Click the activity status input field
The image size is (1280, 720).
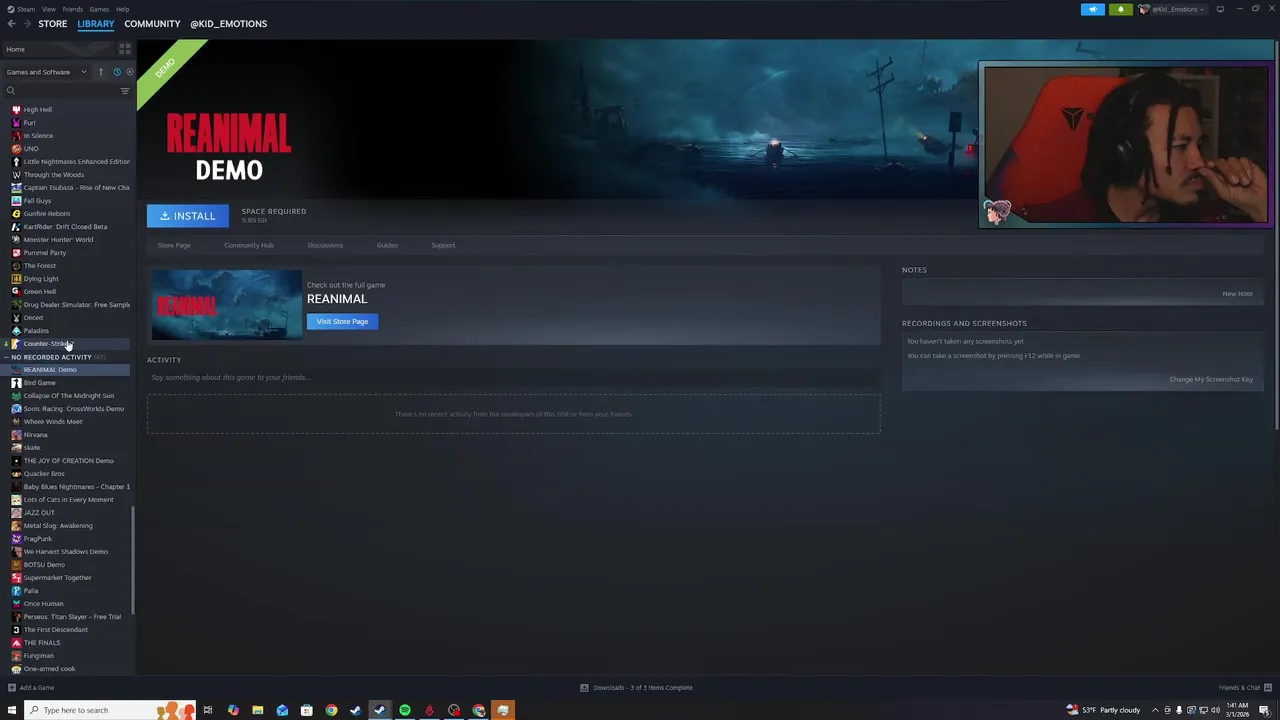click(x=513, y=377)
